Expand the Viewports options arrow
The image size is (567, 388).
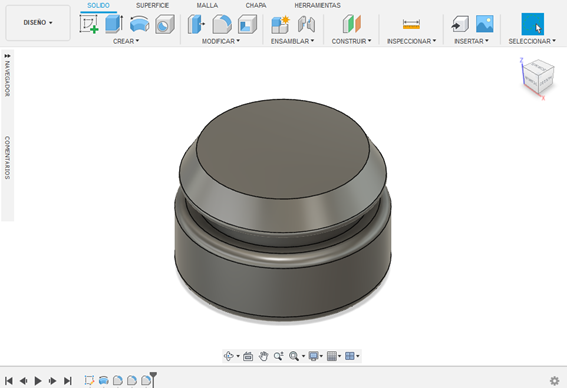point(358,356)
